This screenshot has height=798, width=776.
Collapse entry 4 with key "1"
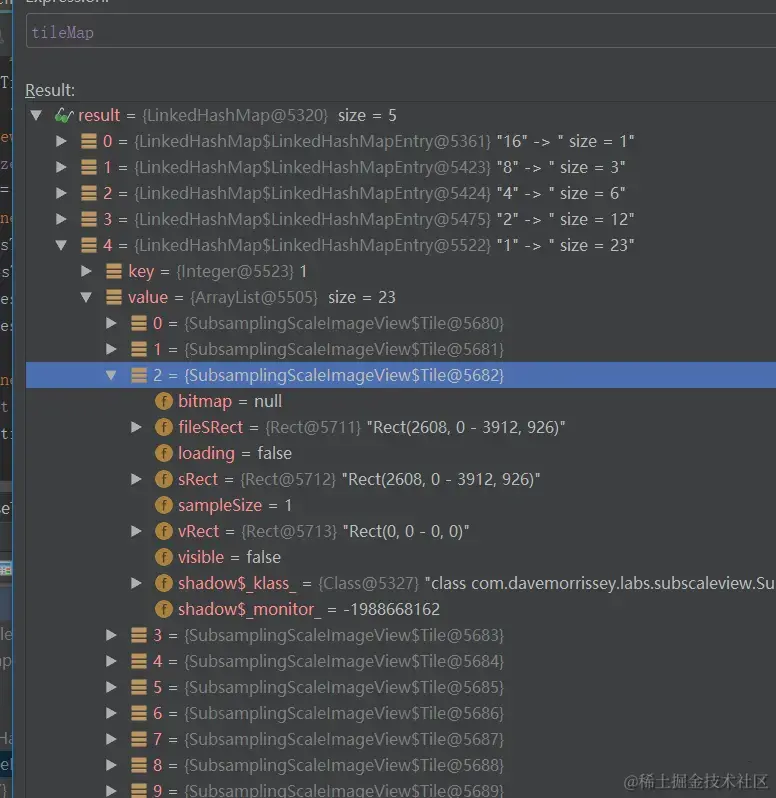(x=61, y=245)
